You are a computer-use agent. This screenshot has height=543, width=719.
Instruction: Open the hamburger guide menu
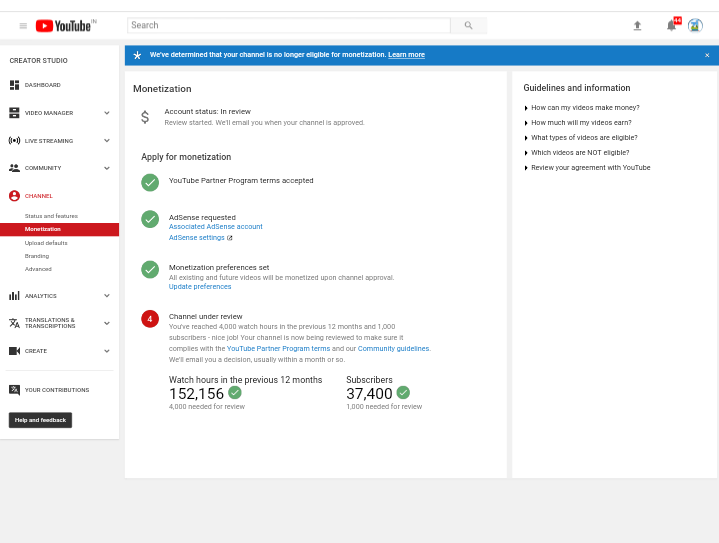pos(23,26)
